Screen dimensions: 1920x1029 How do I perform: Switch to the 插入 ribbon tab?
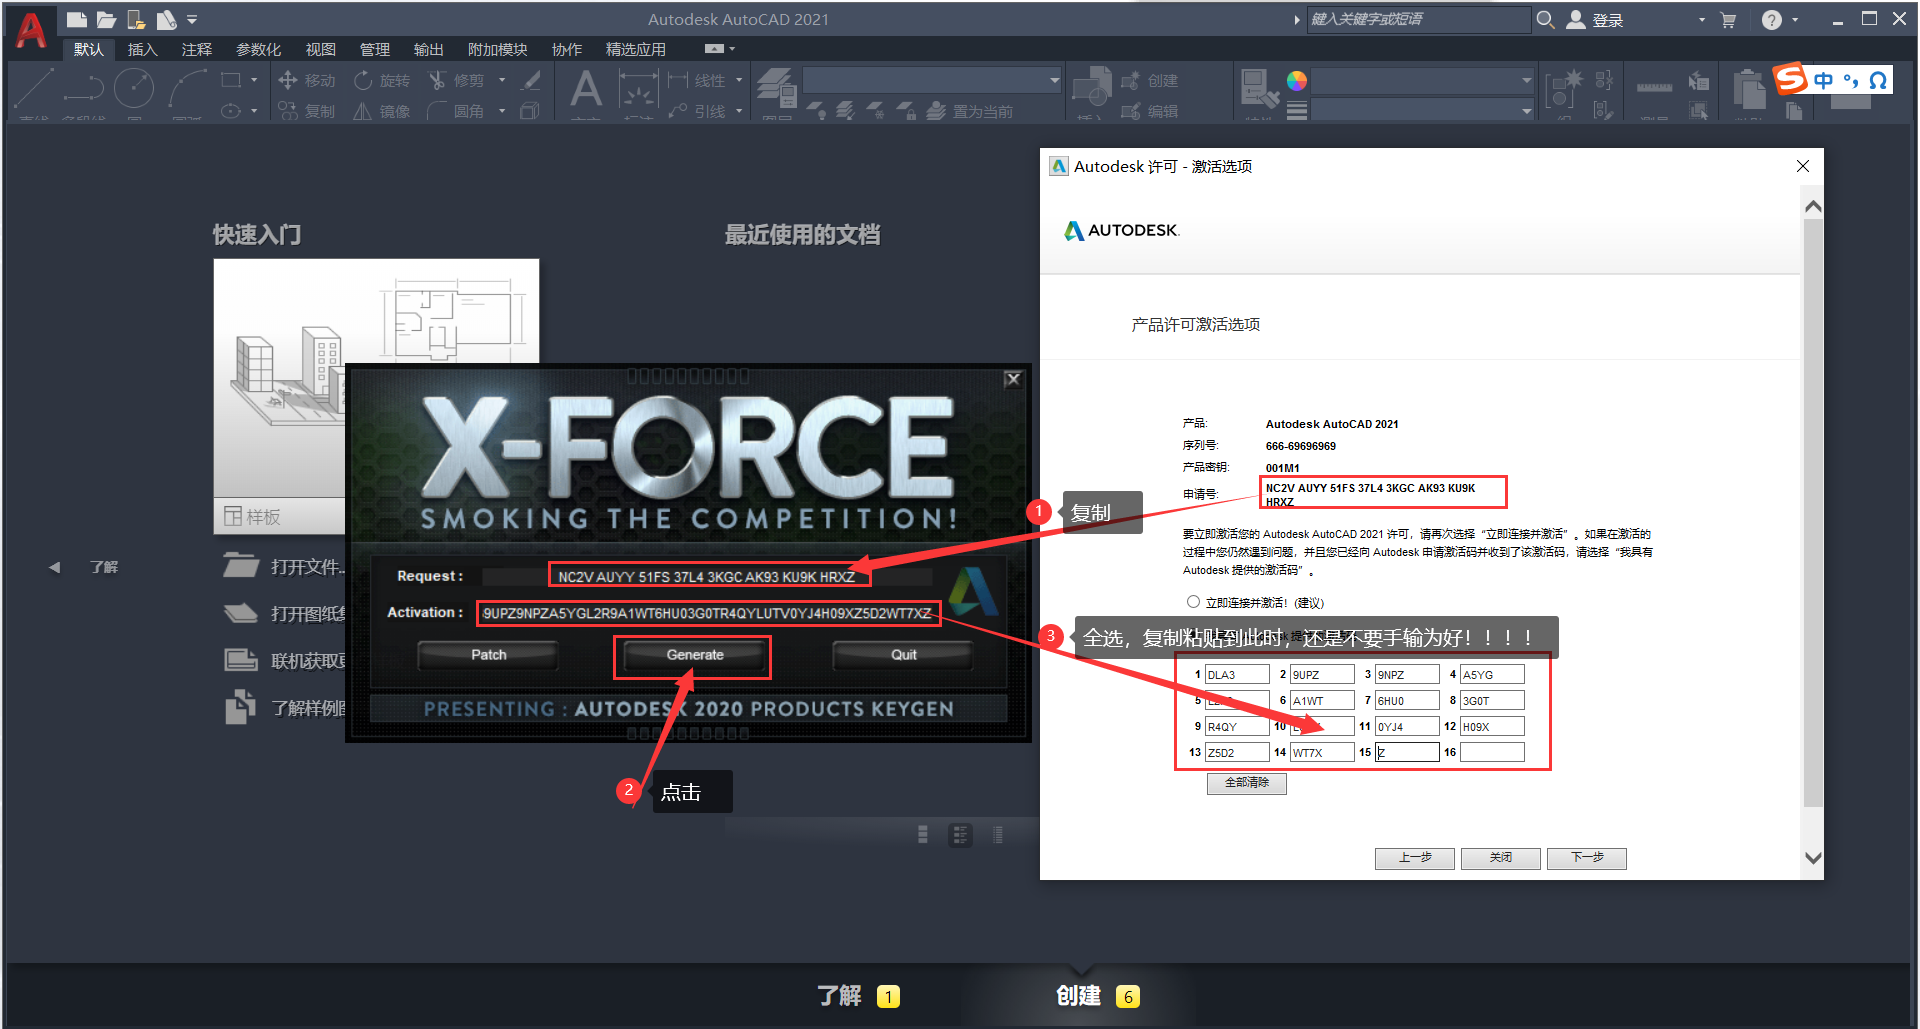(x=142, y=49)
